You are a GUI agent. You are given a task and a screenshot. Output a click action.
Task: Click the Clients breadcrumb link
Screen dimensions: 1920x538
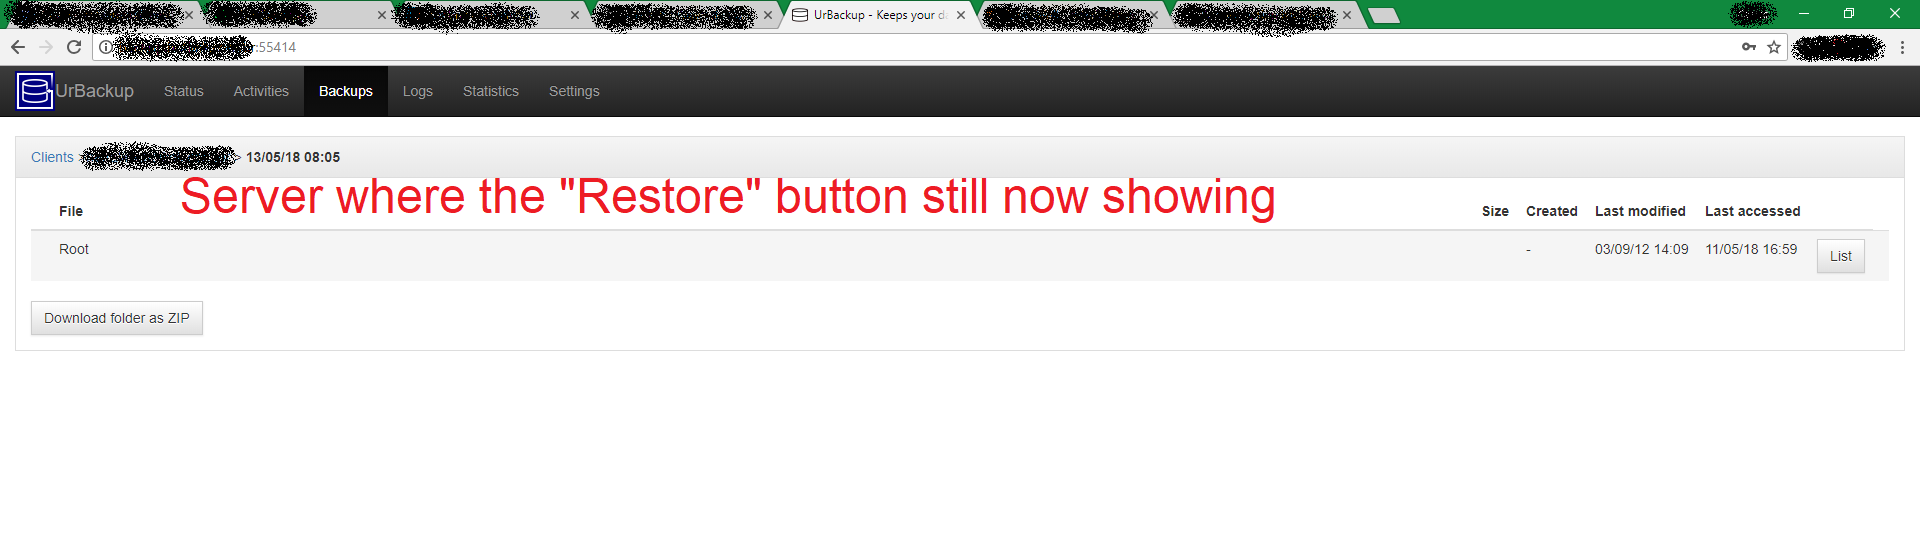tap(52, 157)
